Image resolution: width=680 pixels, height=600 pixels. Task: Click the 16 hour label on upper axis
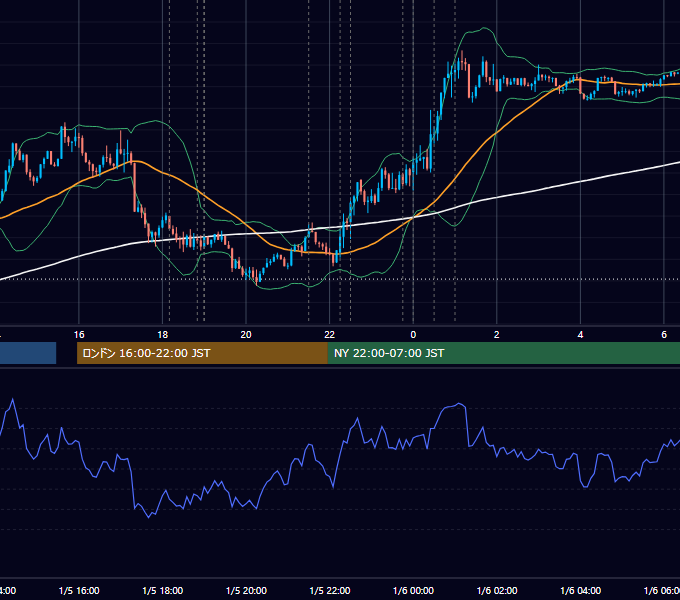79,335
